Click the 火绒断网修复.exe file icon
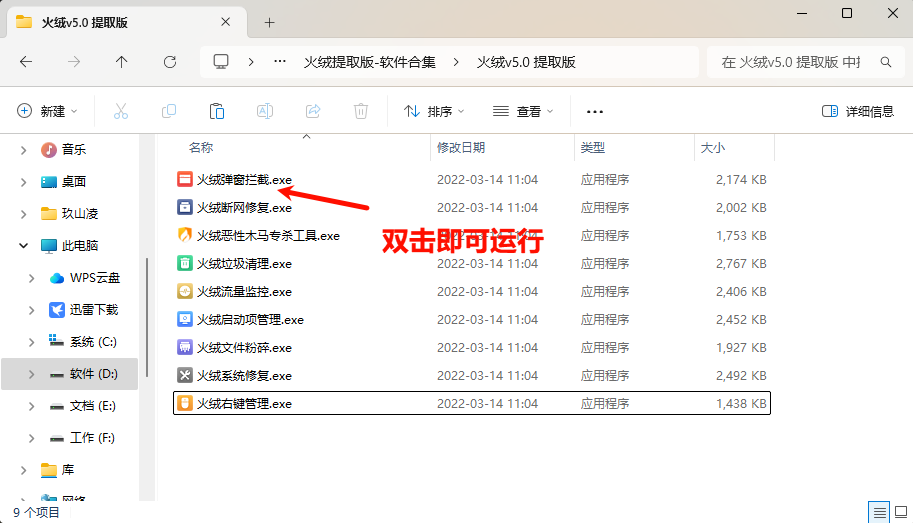The width and height of the screenshot is (913, 523). click(185, 207)
